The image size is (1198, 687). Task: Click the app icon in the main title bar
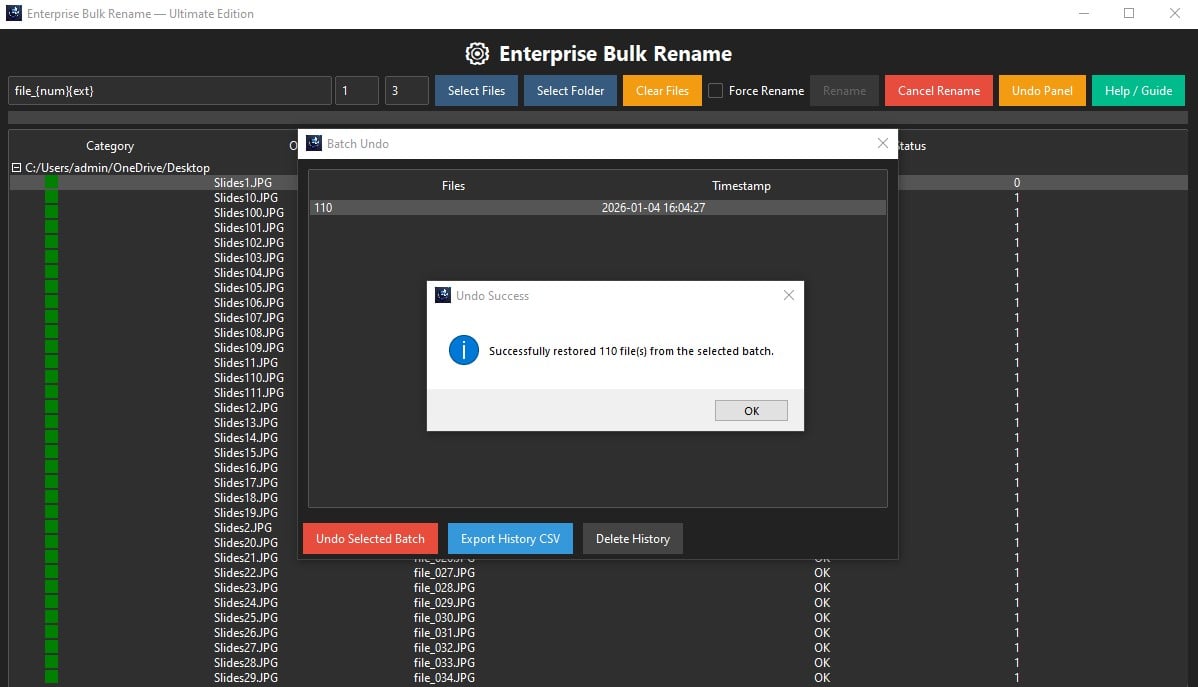point(14,13)
